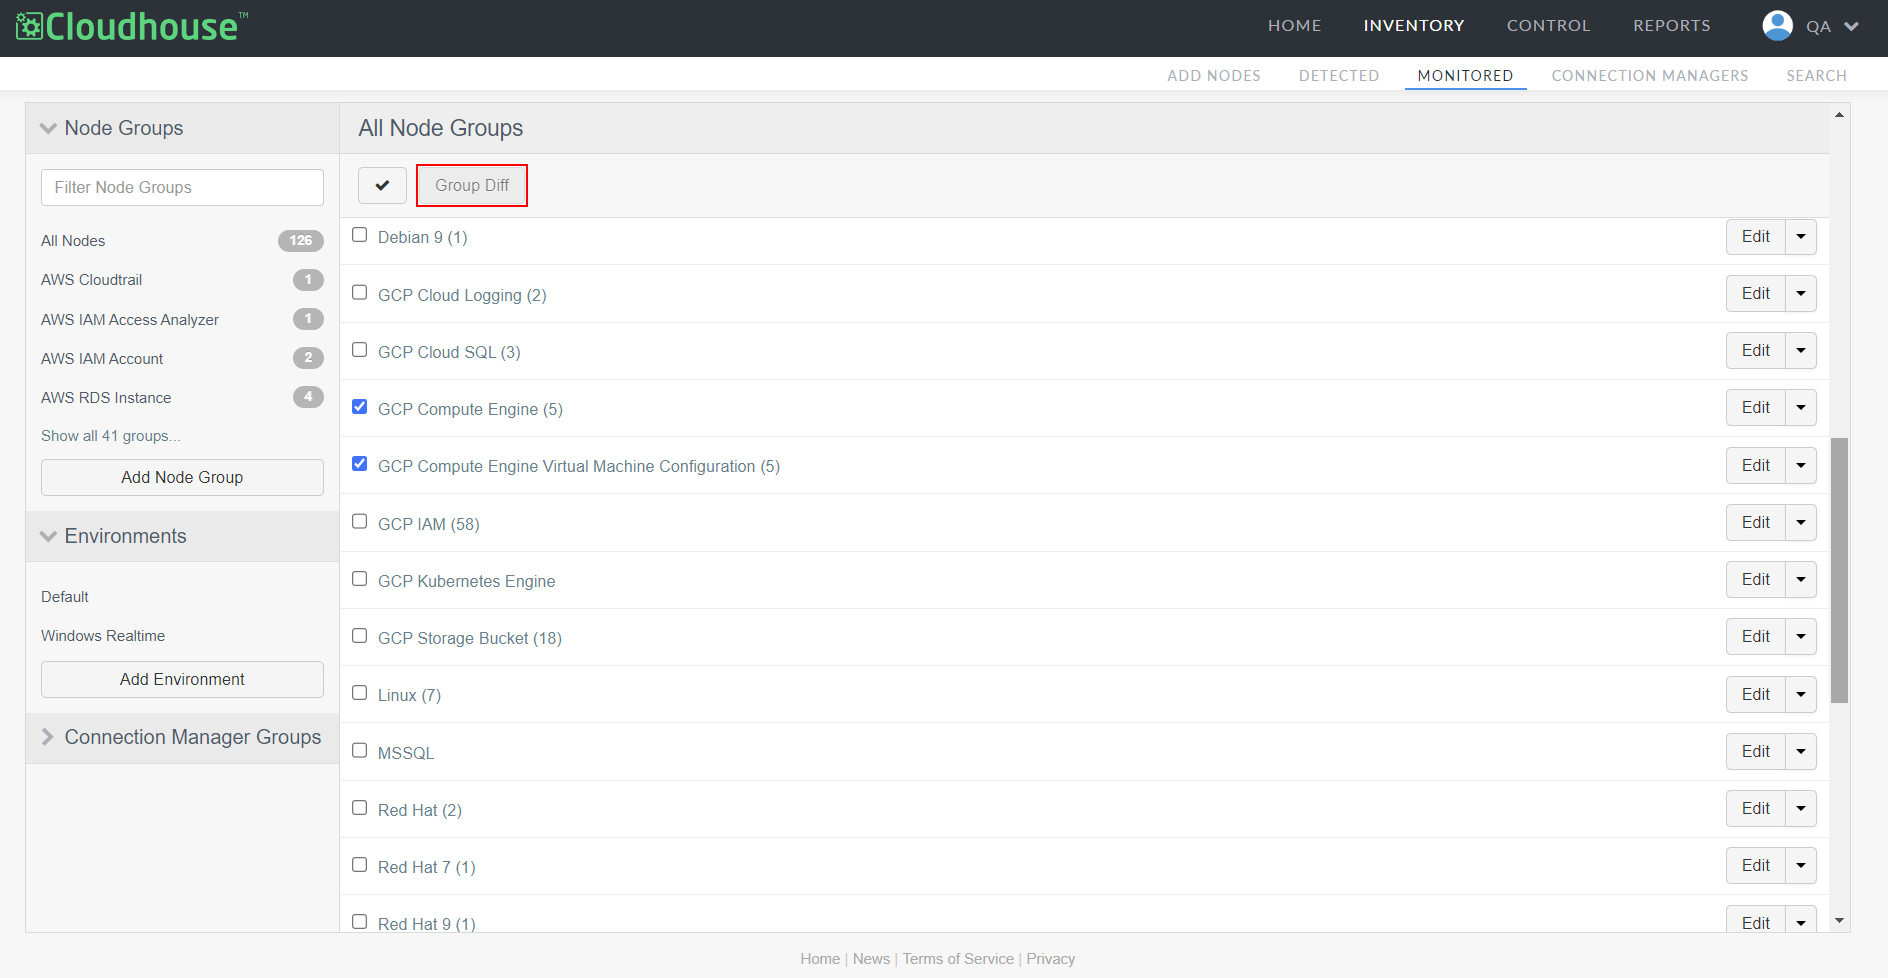
Task: Open the Reports menu
Action: coord(1672,26)
